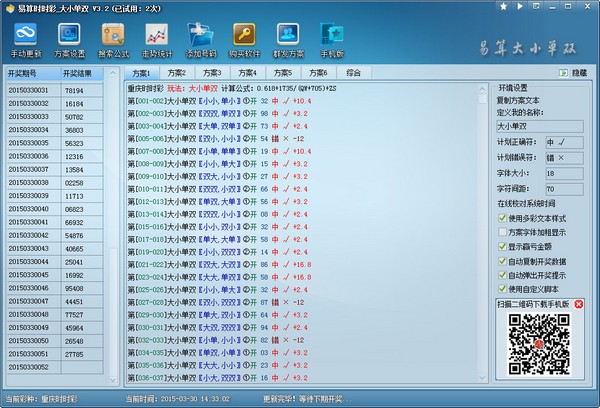Open the 手机版 icon
600x408 pixels.
point(332,34)
